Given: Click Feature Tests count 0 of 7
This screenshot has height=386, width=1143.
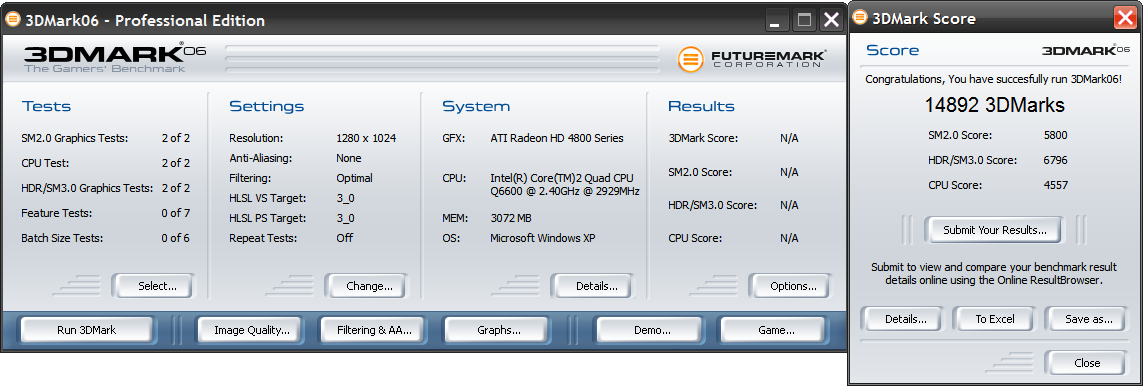Looking at the screenshot, I should tap(176, 213).
